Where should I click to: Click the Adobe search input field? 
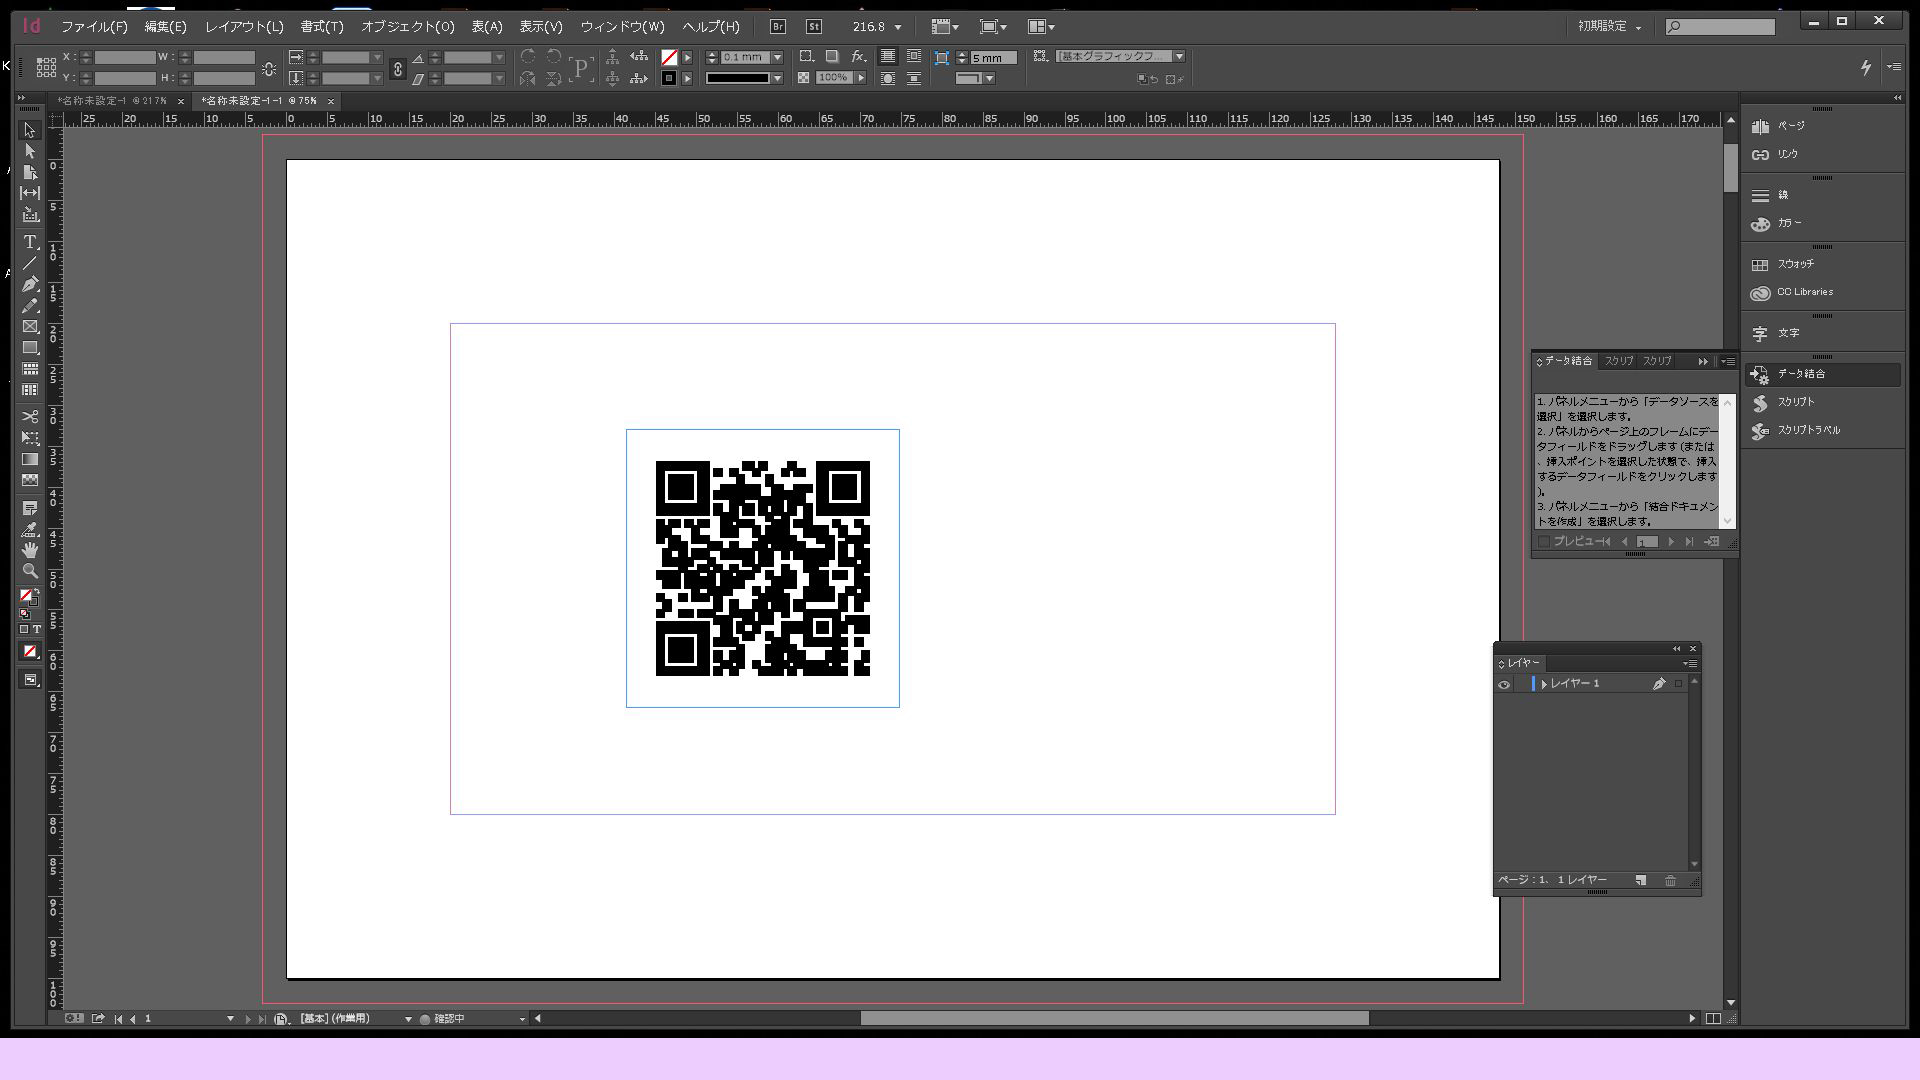[x=1721, y=27]
